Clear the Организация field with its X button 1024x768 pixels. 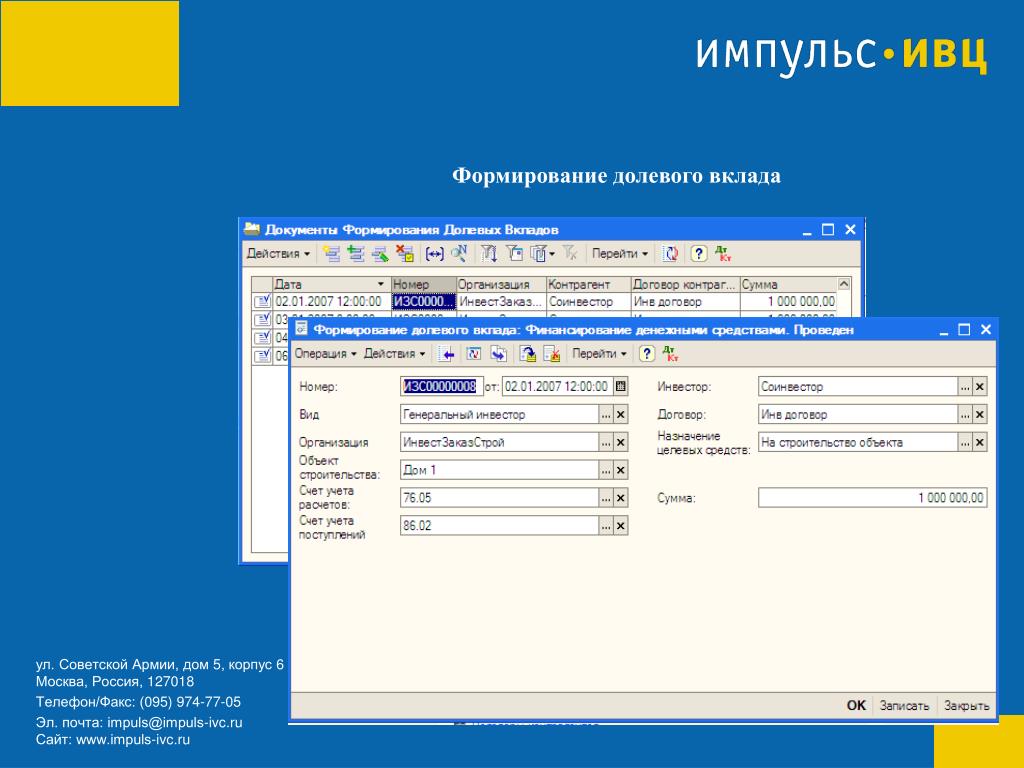tap(621, 443)
